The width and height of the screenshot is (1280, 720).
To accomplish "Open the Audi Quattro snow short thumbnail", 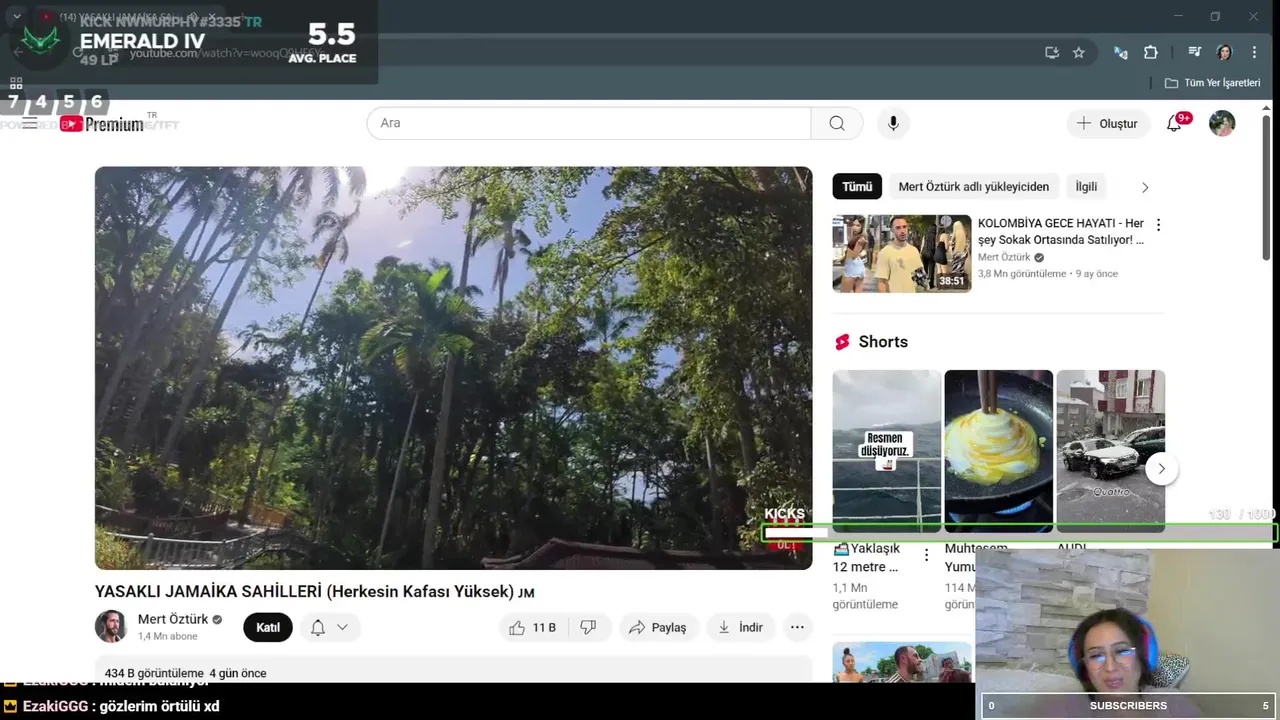I will tap(1111, 451).
